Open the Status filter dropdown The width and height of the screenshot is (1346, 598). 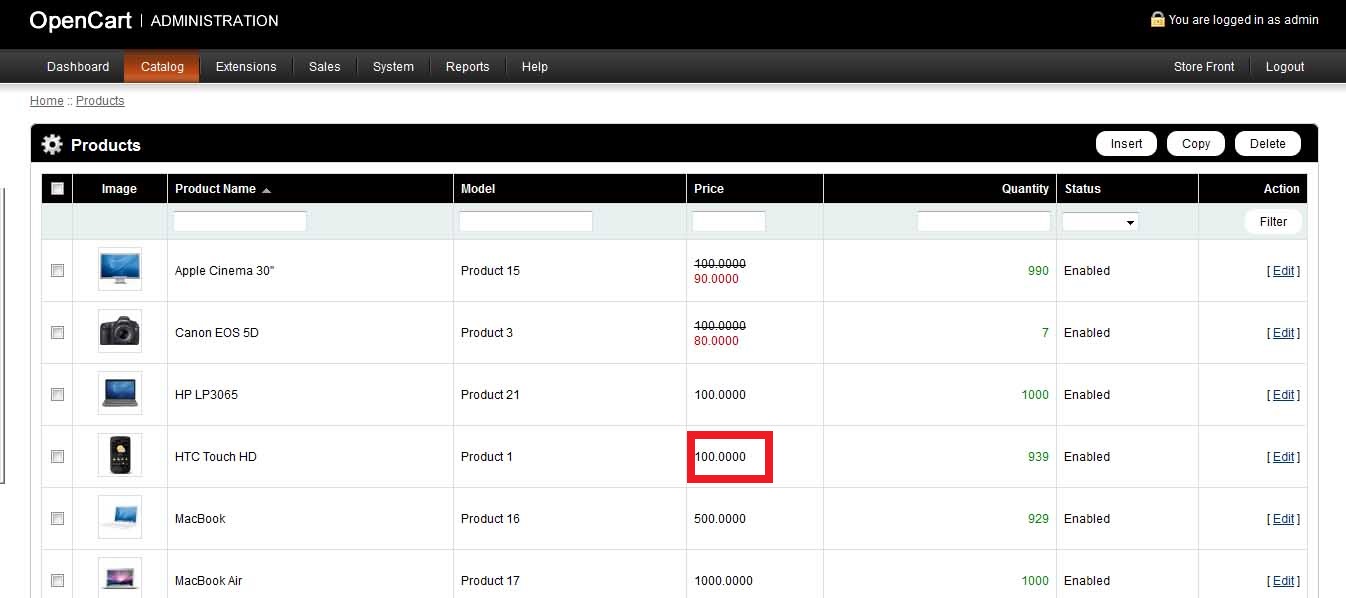[x=1100, y=222]
